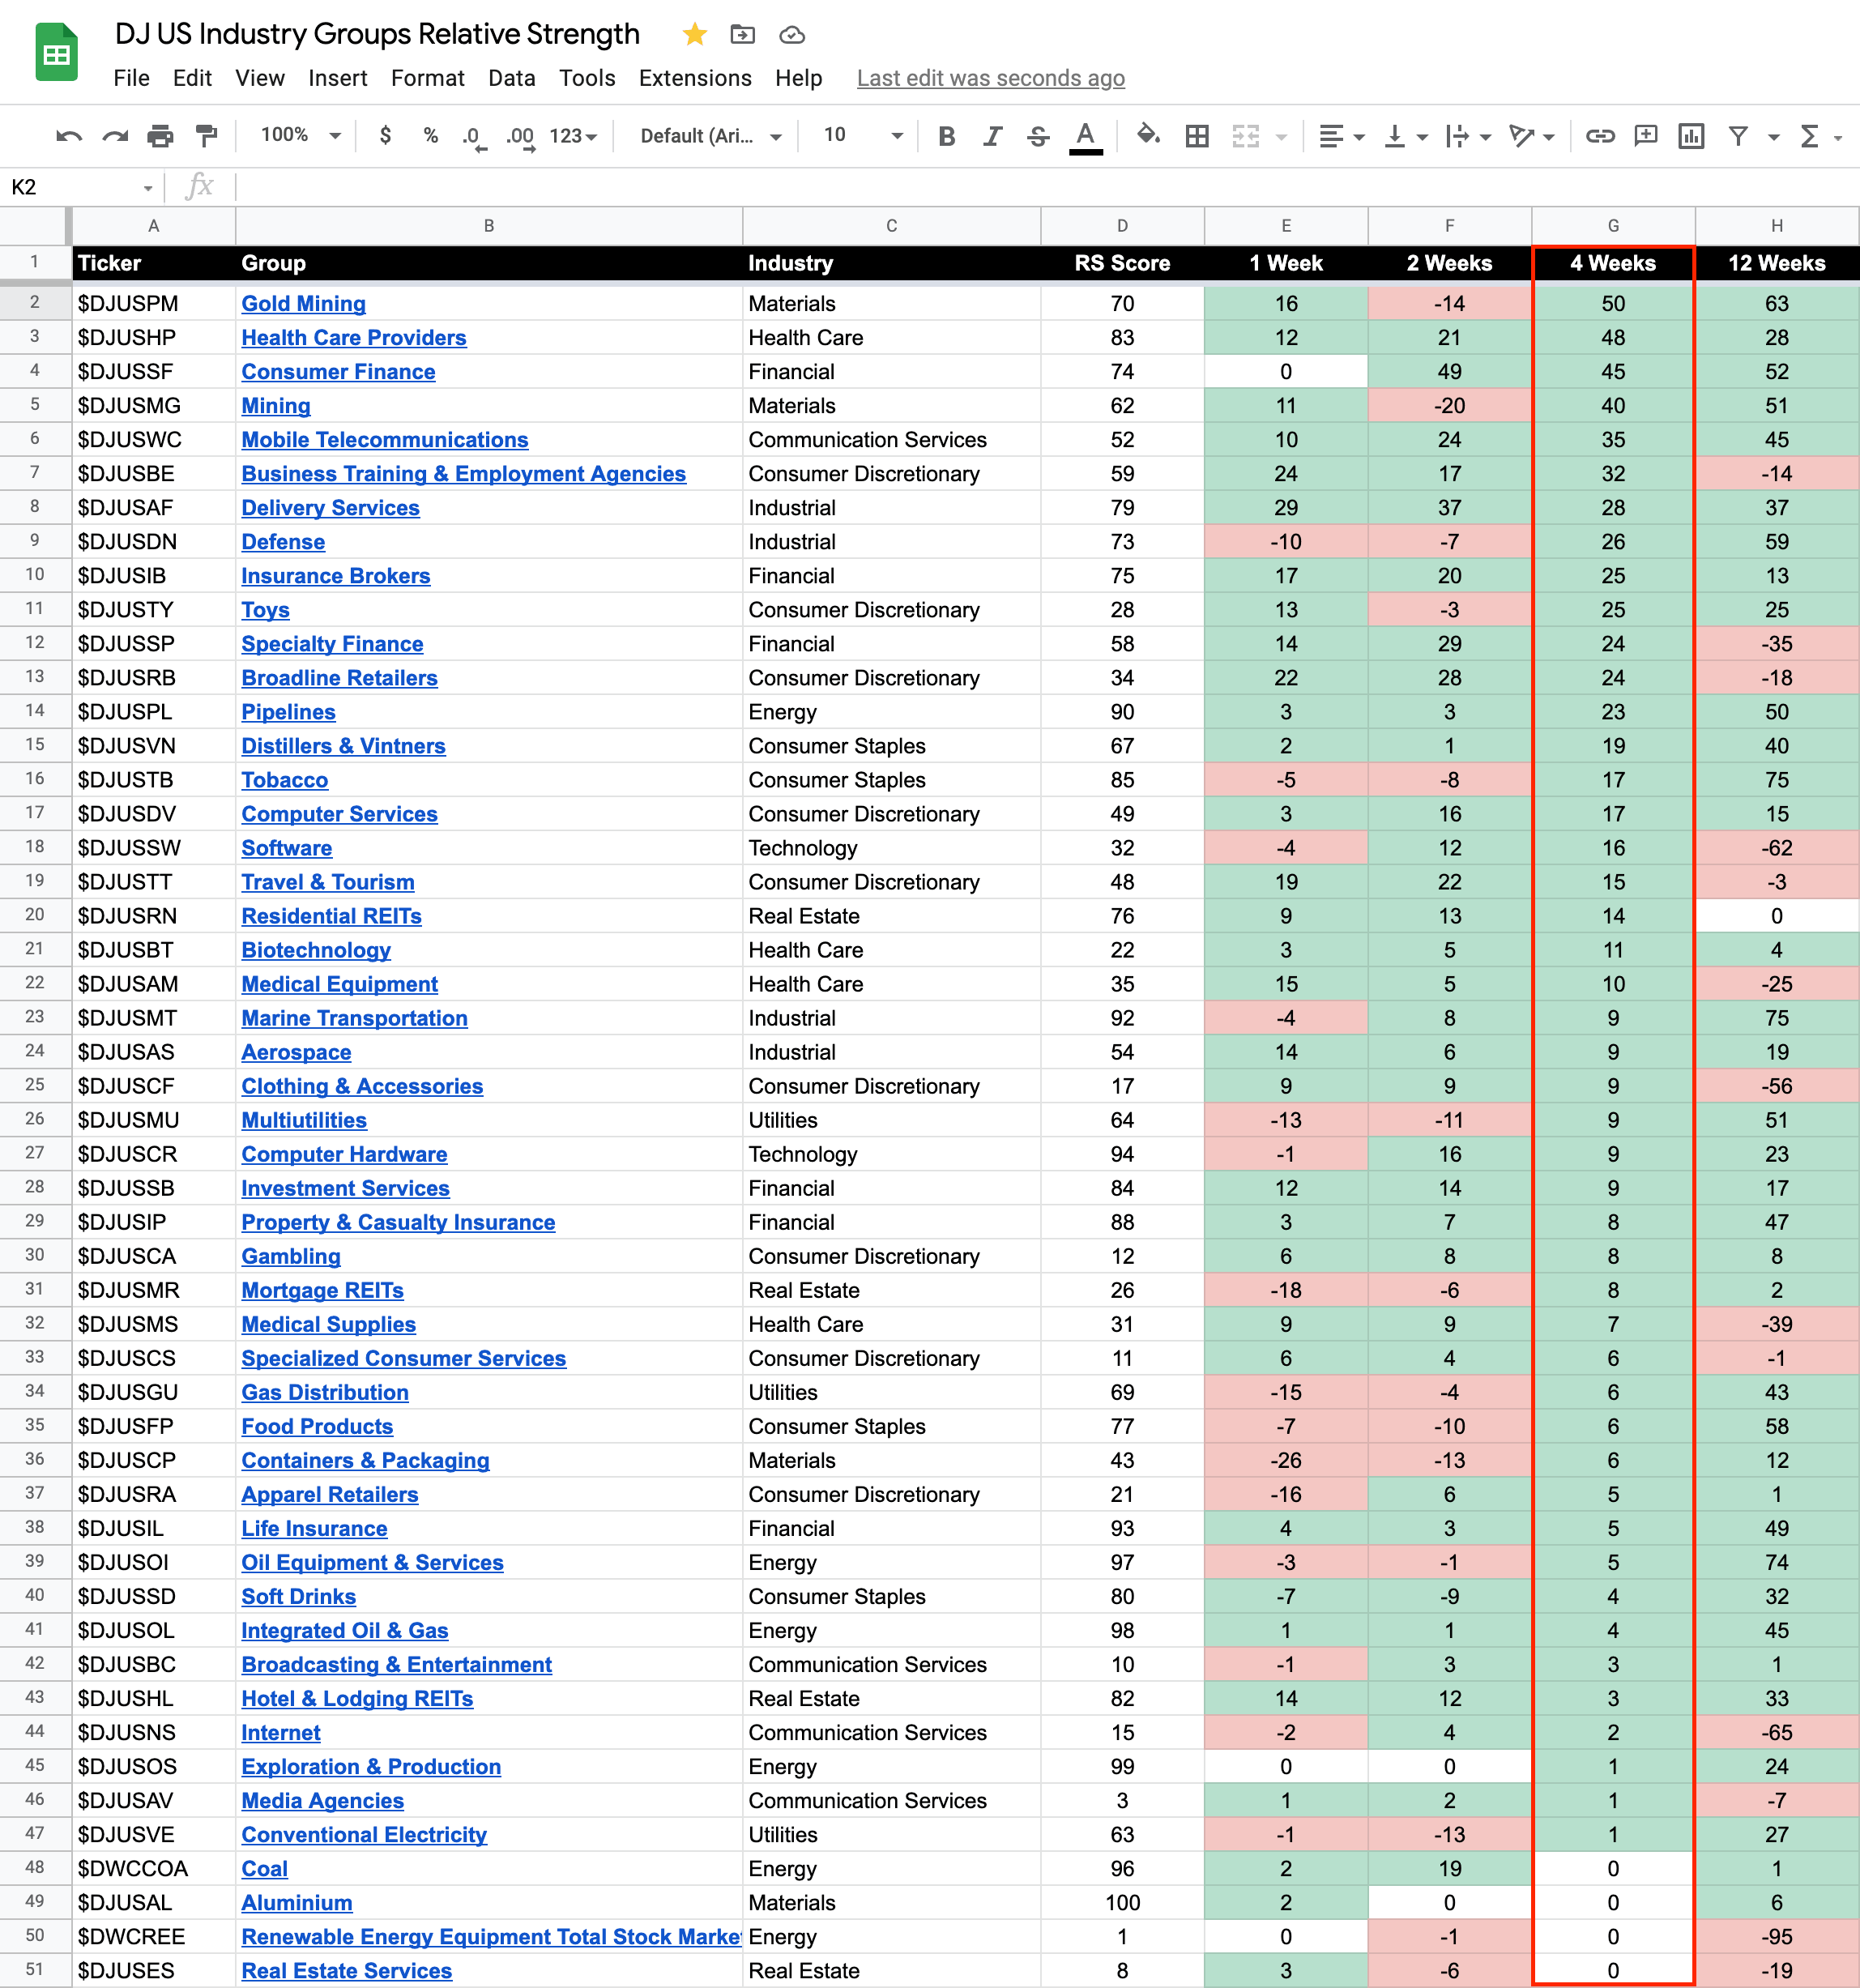This screenshot has width=1860, height=1988.
Task: Click the Last edit was seconds ago link
Action: pyautogui.click(x=990, y=78)
